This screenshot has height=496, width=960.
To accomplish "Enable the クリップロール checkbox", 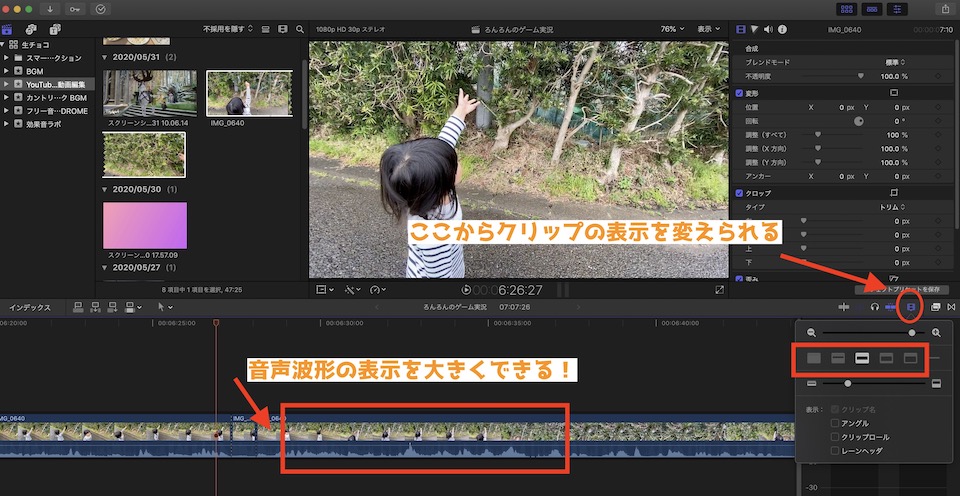I will (835, 437).
